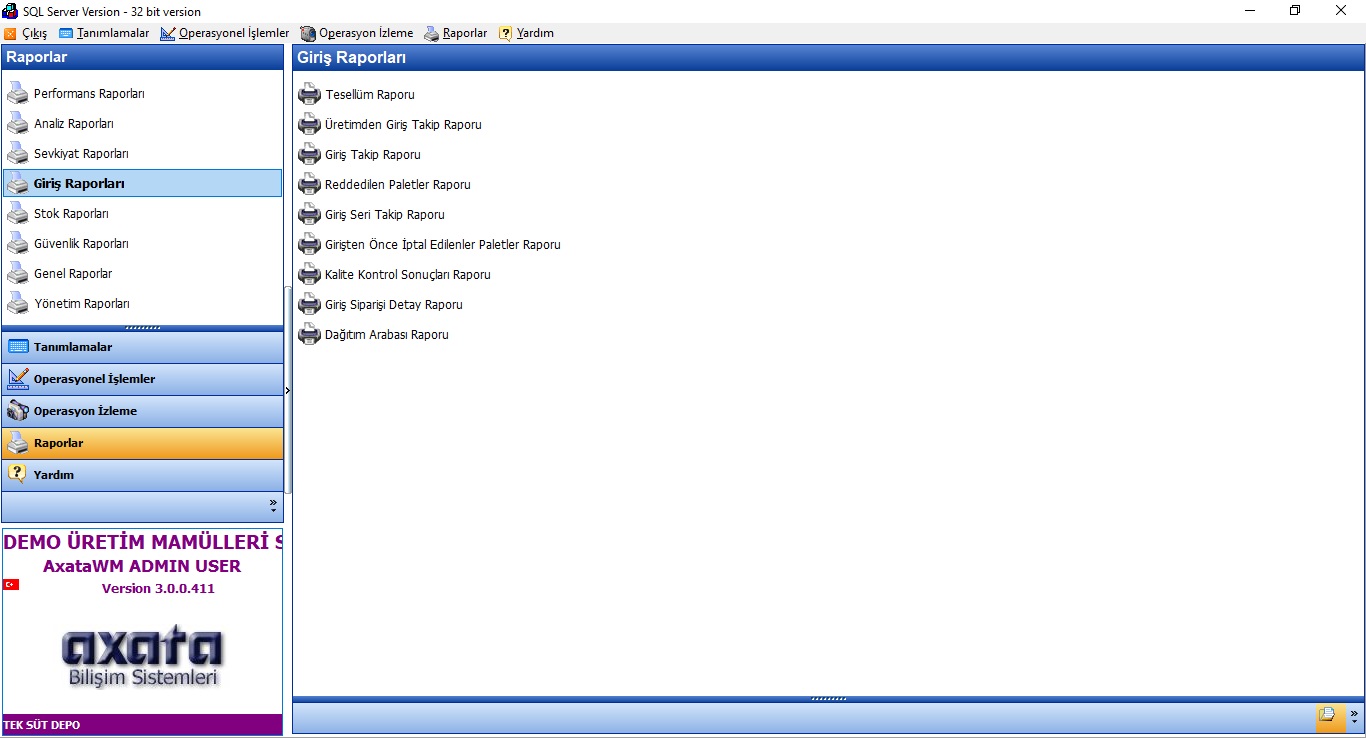Click the printer icon beside Tesellüm Raporu
1366x738 pixels.
(x=309, y=95)
